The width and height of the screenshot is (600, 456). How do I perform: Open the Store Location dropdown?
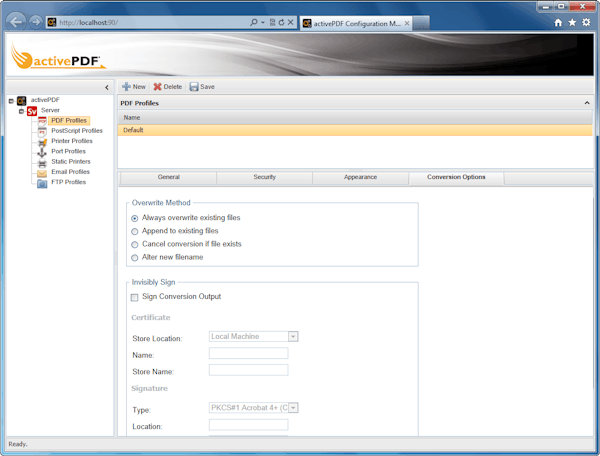point(293,337)
